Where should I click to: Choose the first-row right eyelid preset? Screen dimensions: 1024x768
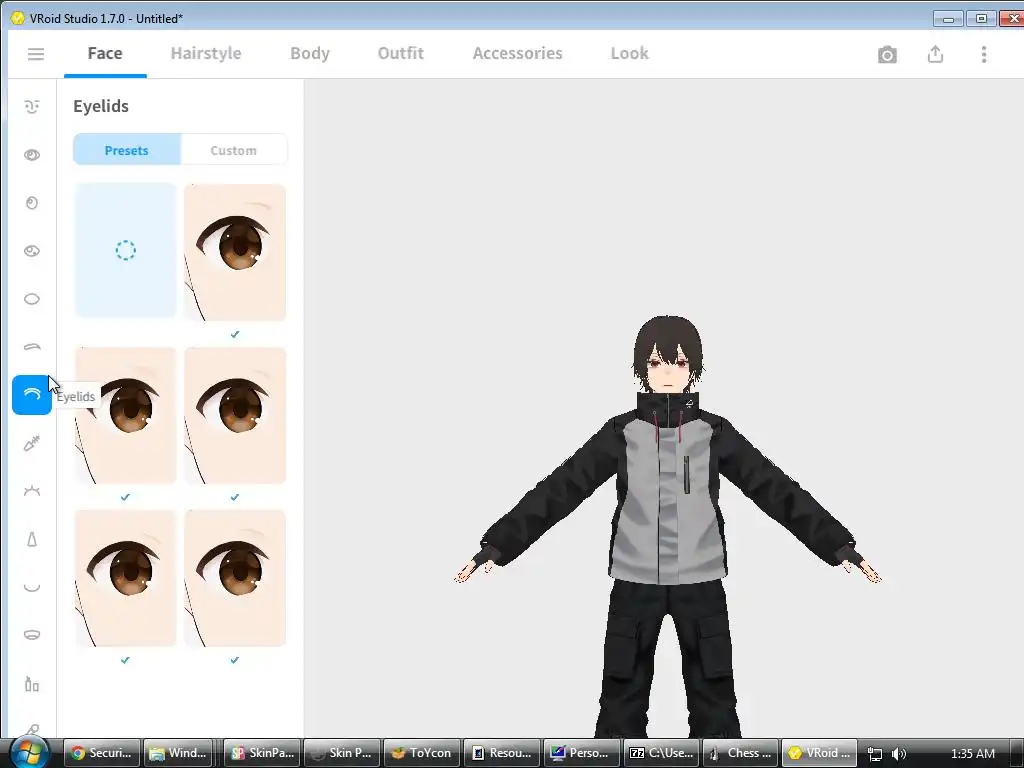pos(235,252)
